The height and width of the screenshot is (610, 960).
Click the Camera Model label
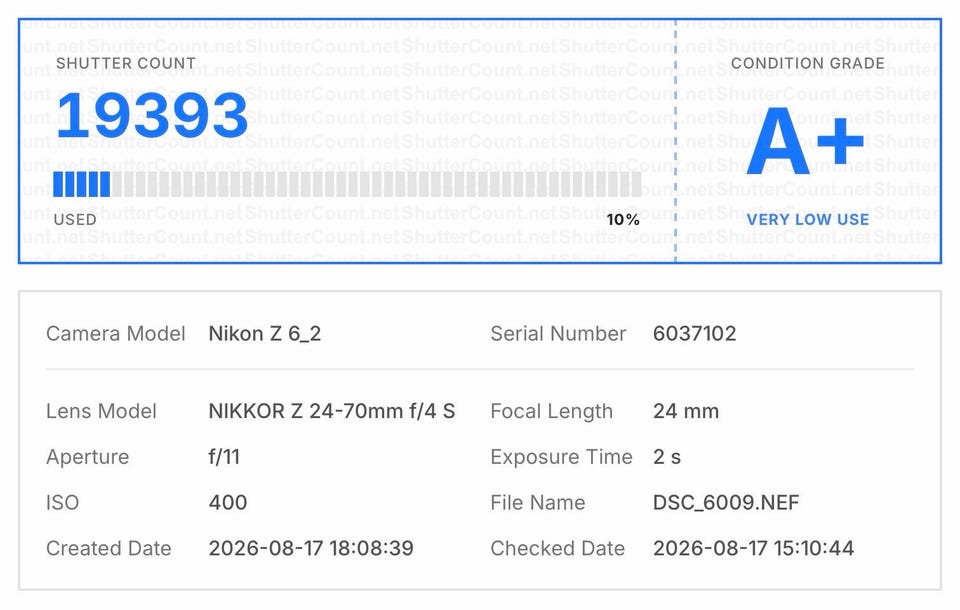(x=116, y=334)
